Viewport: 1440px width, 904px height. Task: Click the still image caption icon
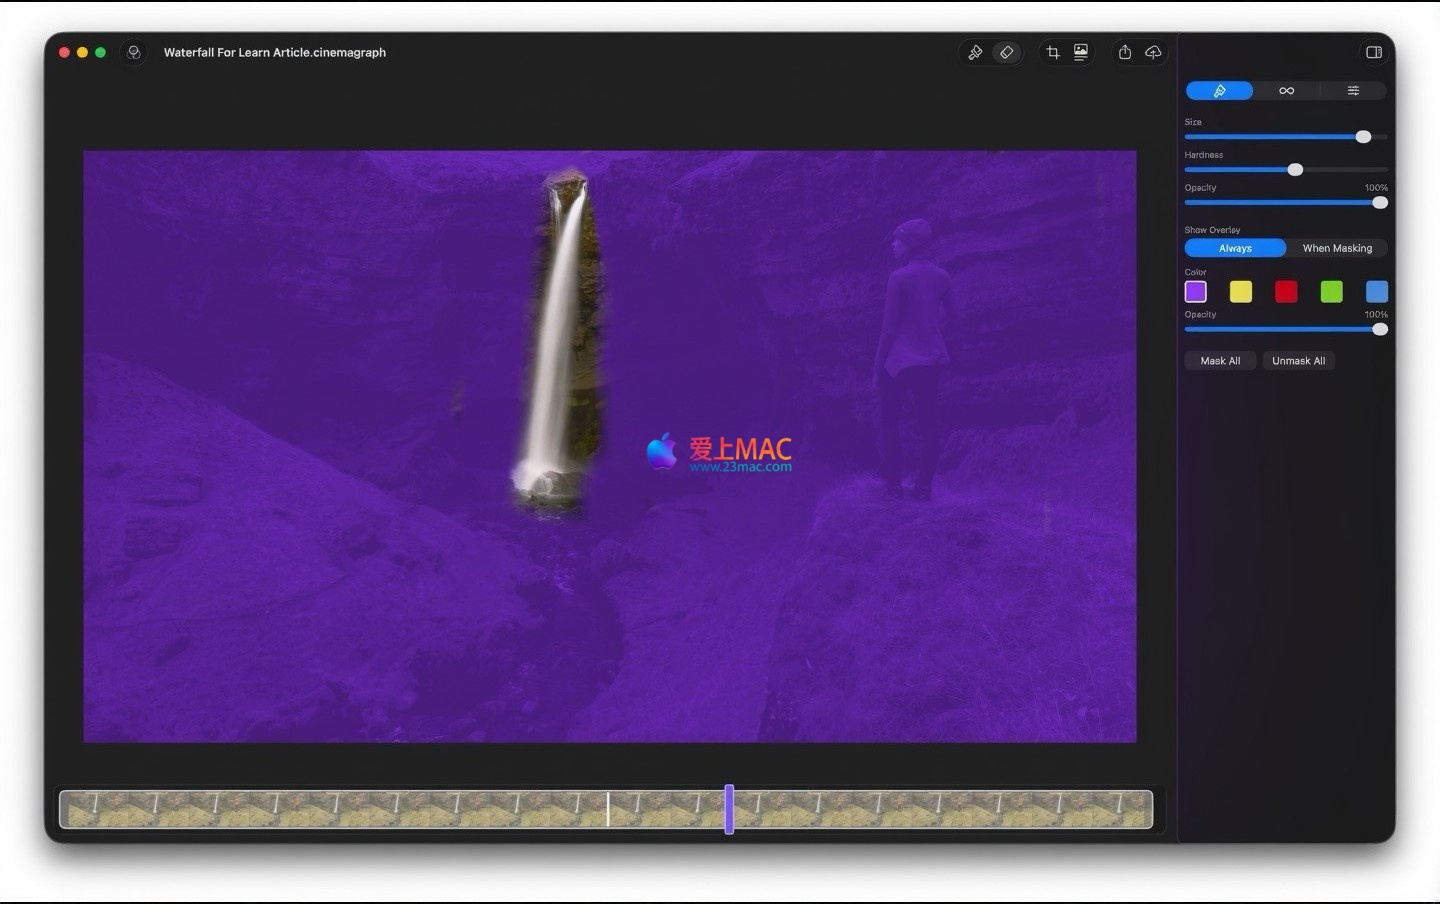tap(1081, 52)
